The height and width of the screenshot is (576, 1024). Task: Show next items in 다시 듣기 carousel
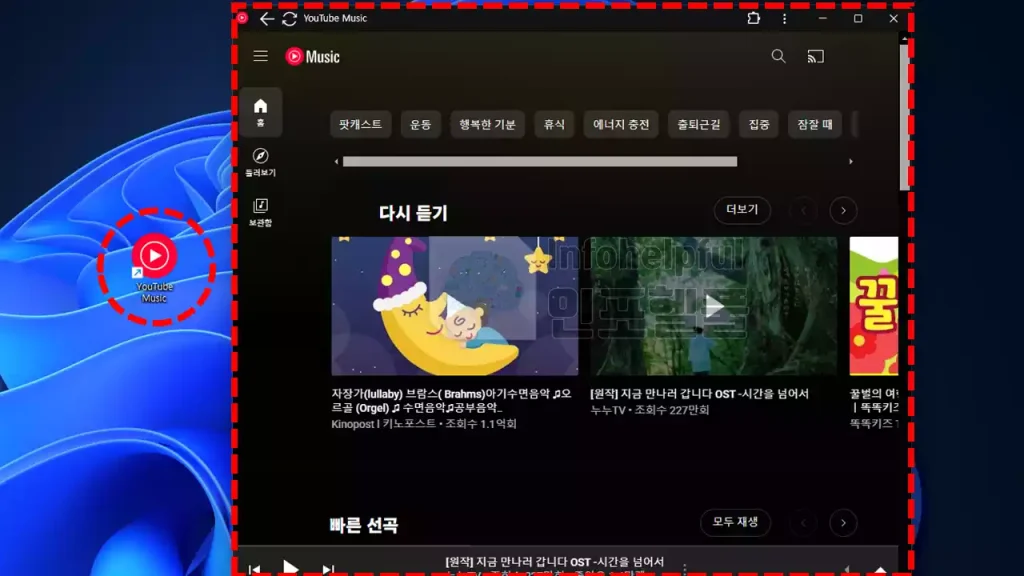[843, 210]
